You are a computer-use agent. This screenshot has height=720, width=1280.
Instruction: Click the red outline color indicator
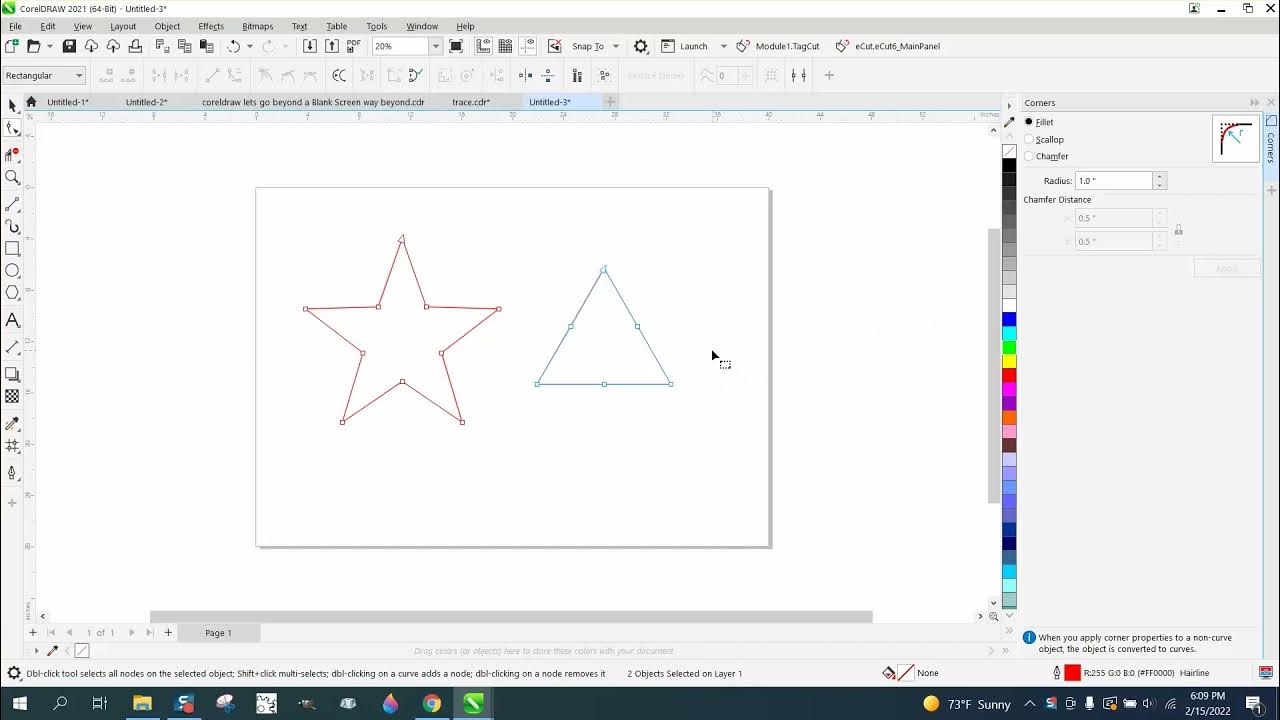point(1072,673)
